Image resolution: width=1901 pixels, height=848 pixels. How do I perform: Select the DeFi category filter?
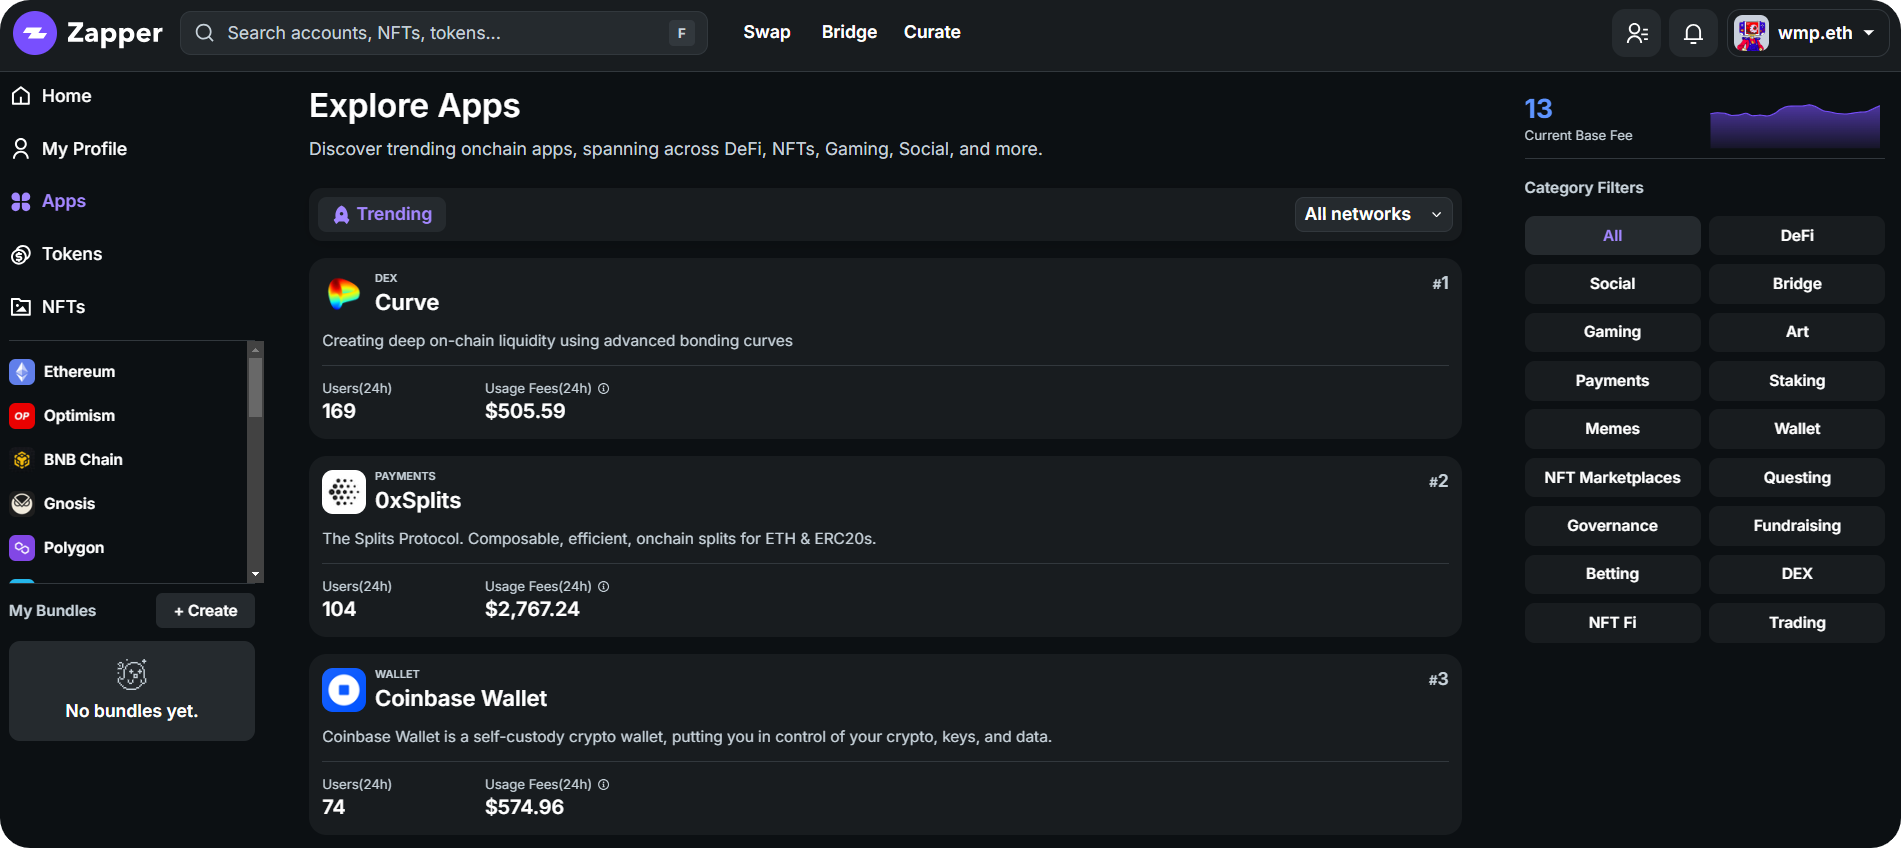(x=1797, y=236)
